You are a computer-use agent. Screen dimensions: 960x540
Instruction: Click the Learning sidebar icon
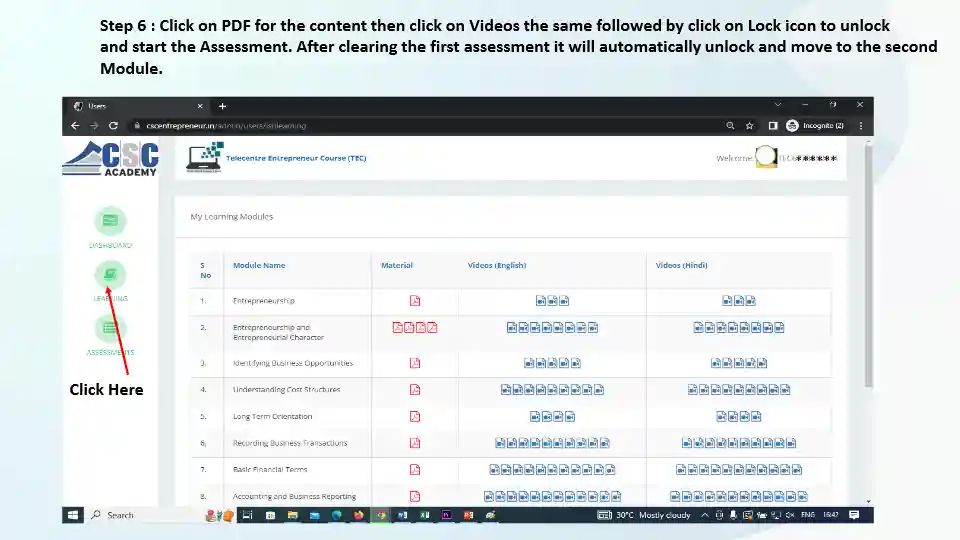click(x=110, y=274)
